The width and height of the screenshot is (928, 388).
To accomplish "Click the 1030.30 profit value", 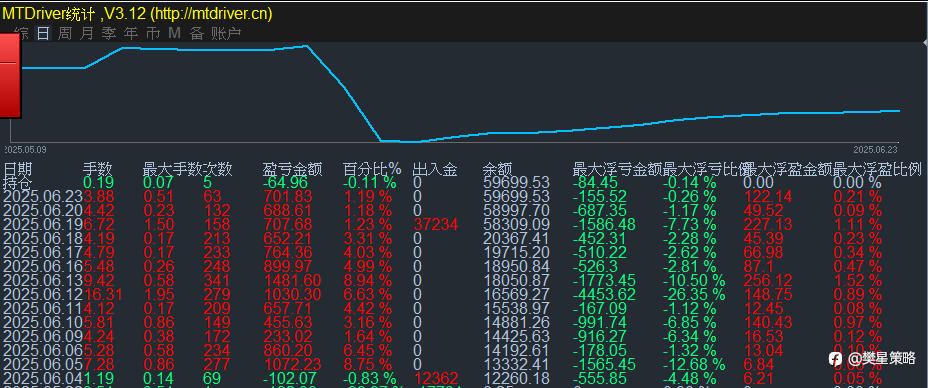I will [291, 295].
